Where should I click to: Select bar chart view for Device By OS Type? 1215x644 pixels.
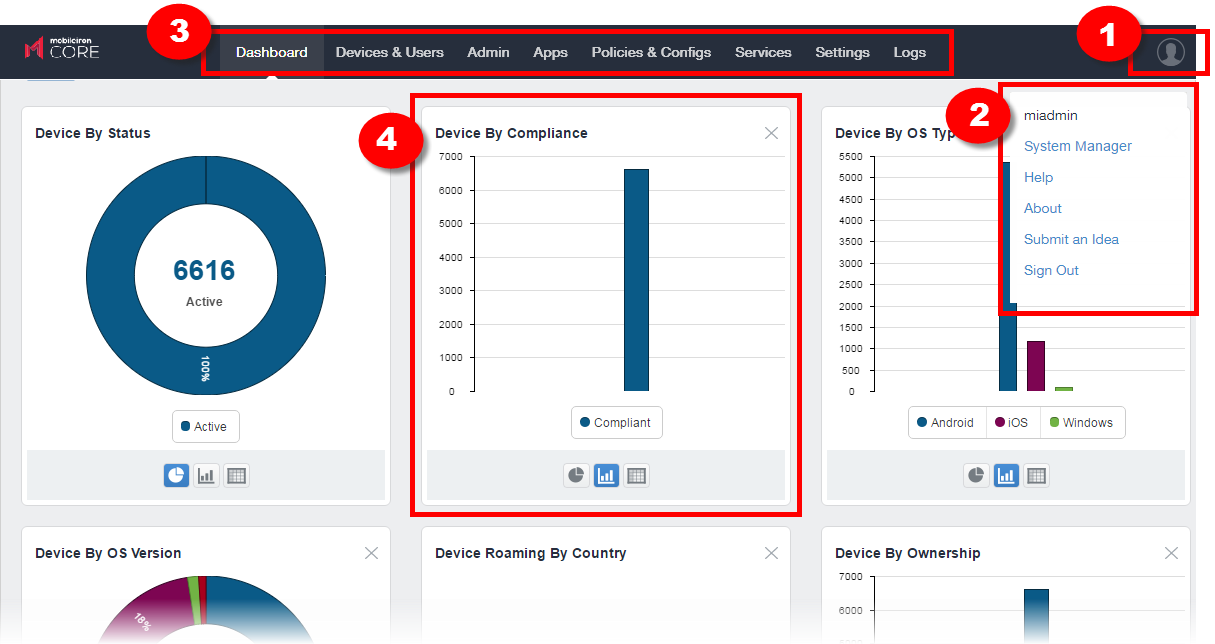pos(1006,476)
